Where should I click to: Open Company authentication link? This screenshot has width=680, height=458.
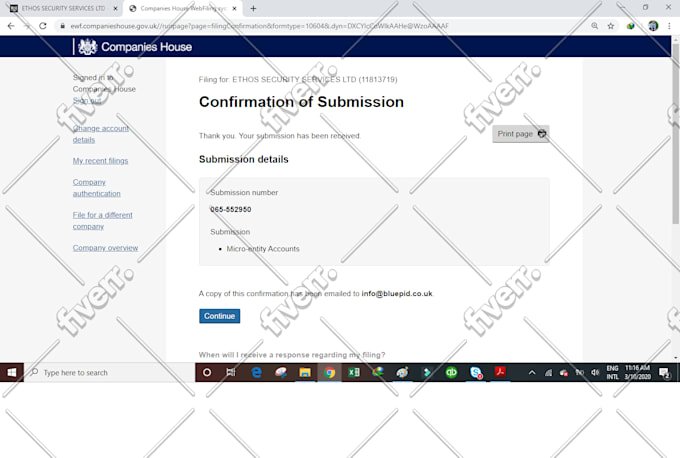tap(96, 188)
